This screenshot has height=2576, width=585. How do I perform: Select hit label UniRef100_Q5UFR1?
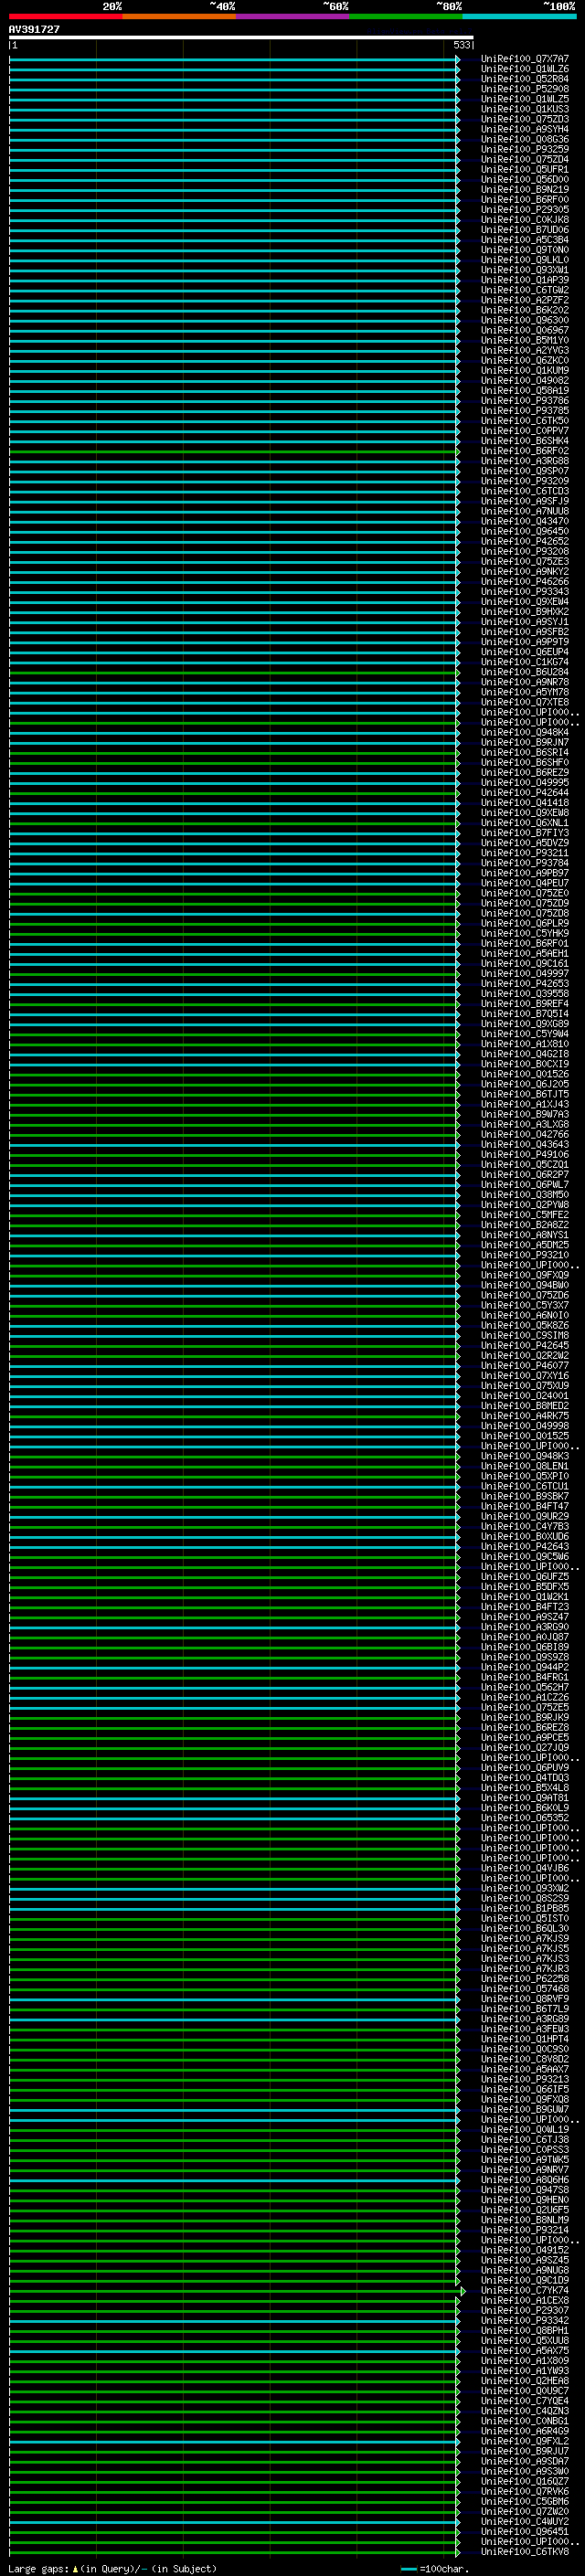[525, 169]
